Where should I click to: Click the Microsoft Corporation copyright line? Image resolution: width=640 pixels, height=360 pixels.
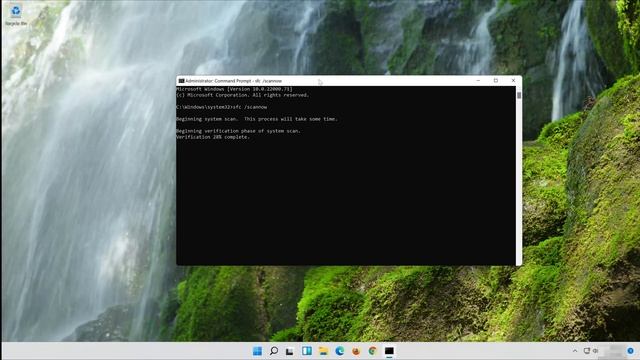[x=243, y=95]
